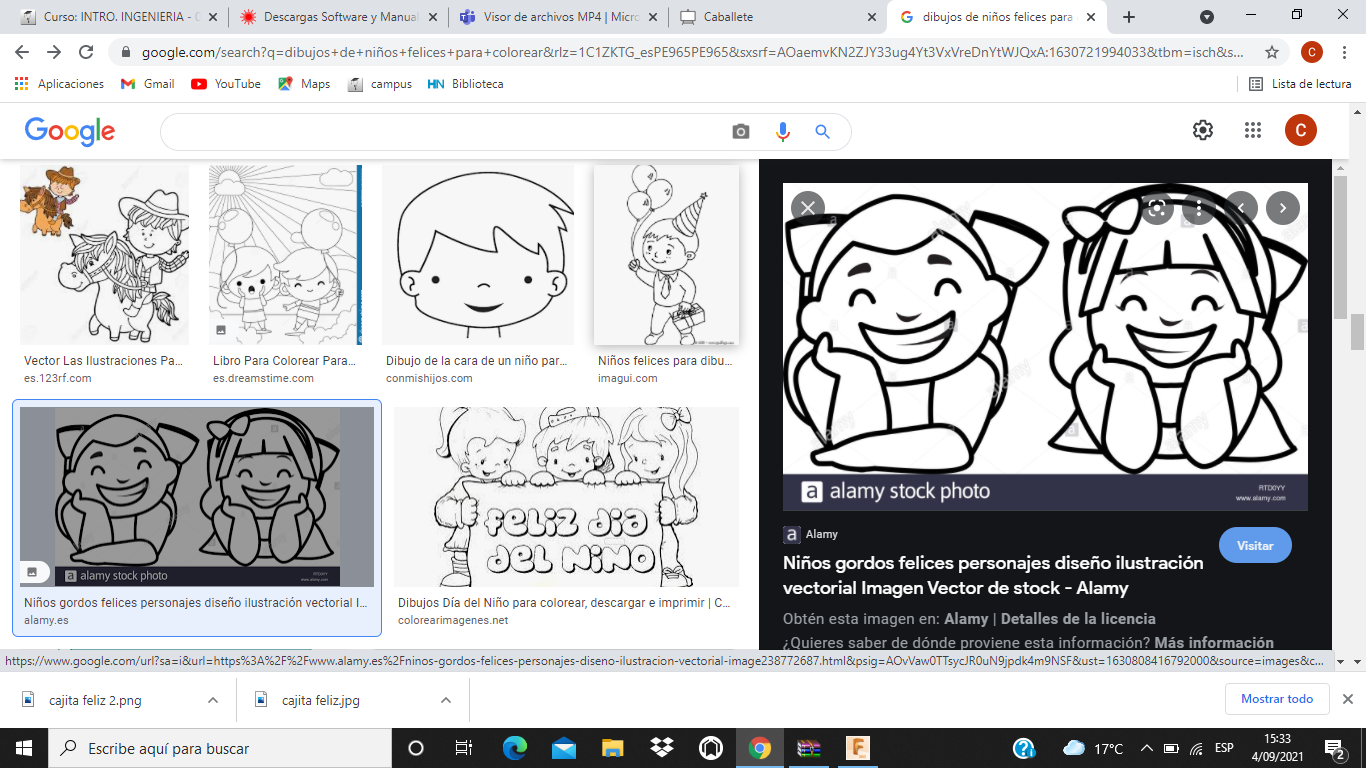Open the YouTube bookmark
Image resolution: width=1366 pixels, height=768 pixels.
(x=226, y=84)
